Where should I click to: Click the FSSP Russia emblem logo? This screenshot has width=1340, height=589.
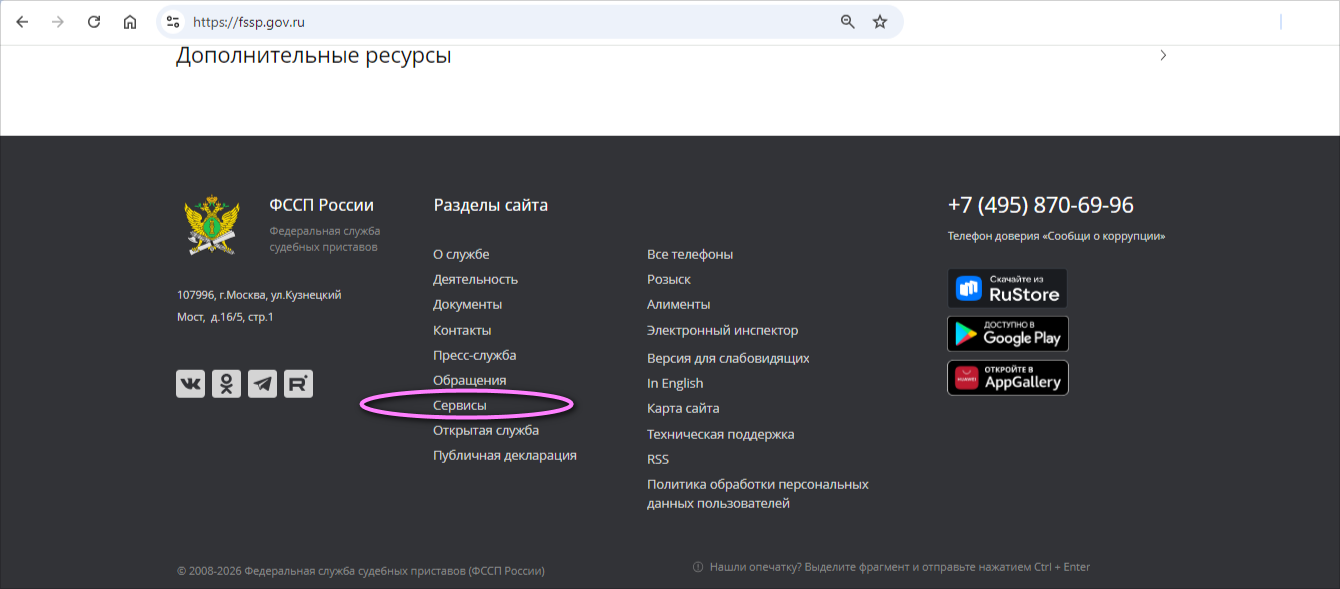pyautogui.click(x=211, y=224)
